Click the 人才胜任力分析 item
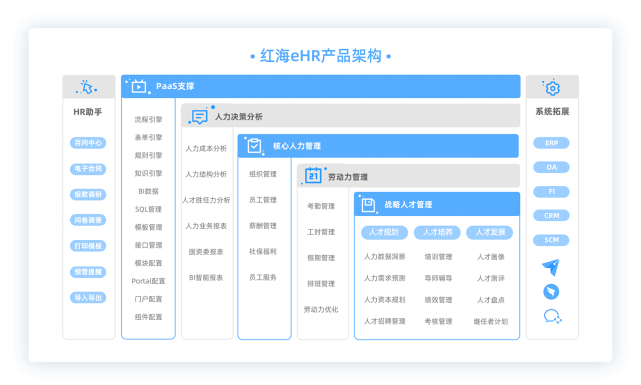 pos(206,200)
